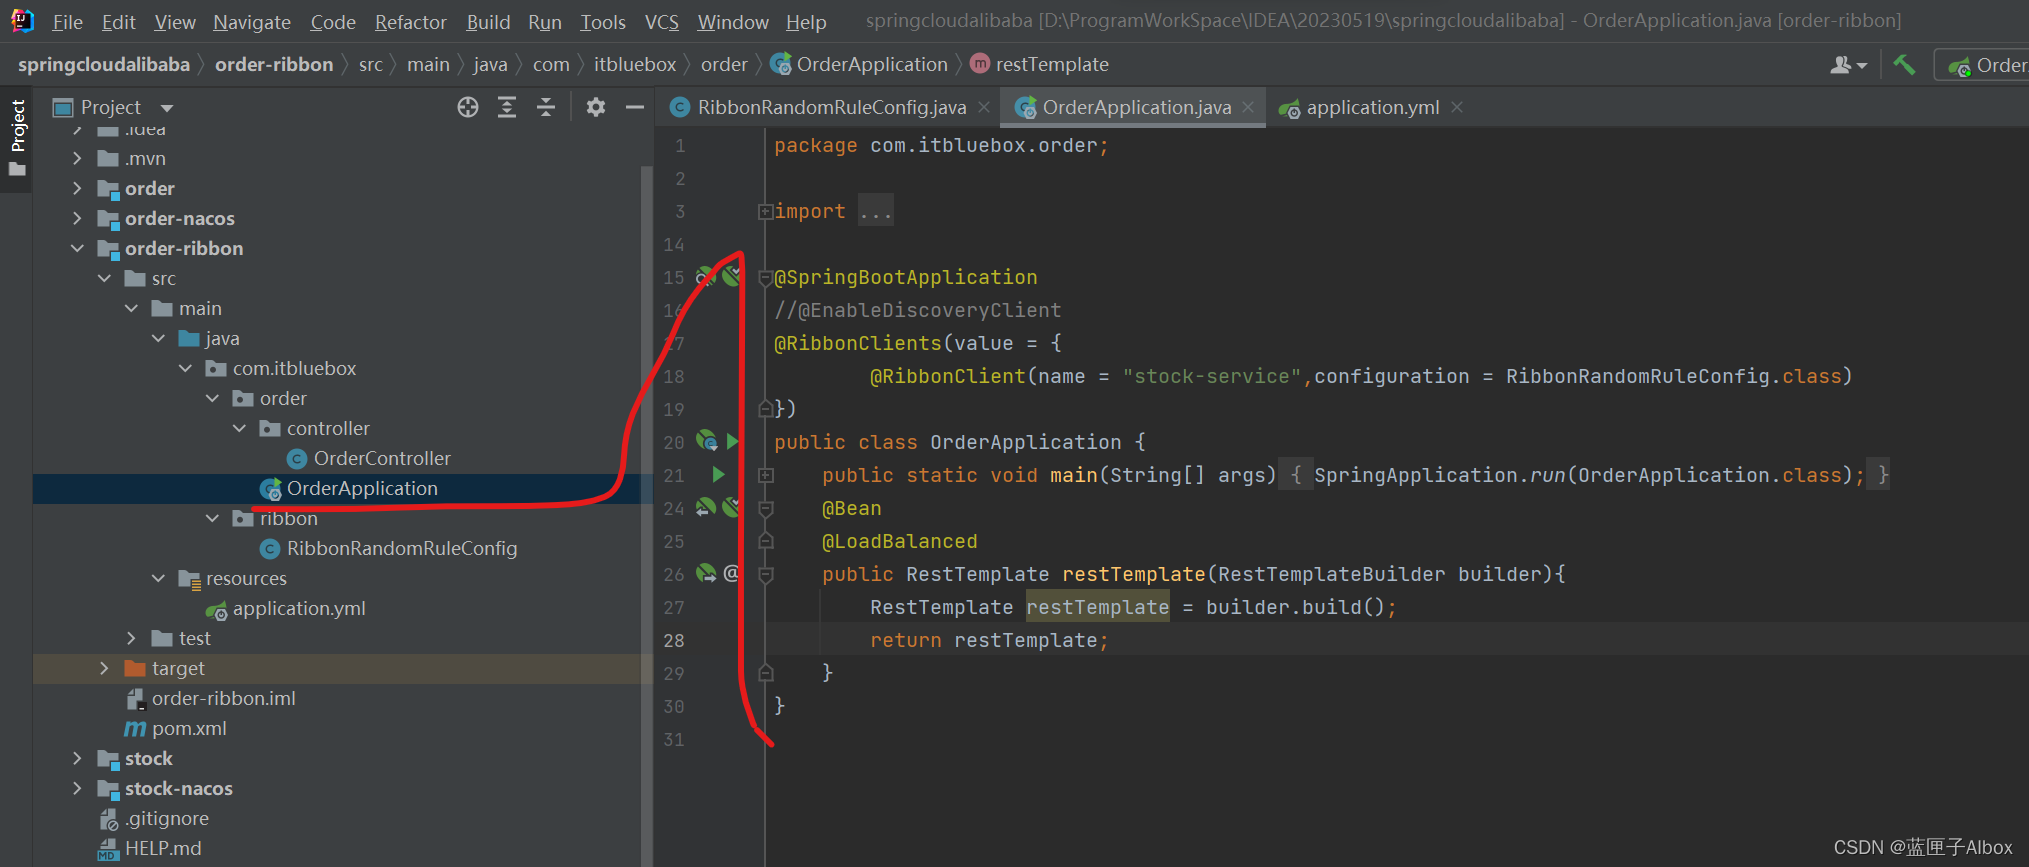Click the Expand All icon in Project panel
Viewport: 2029px width, 867px height.
(x=507, y=107)
